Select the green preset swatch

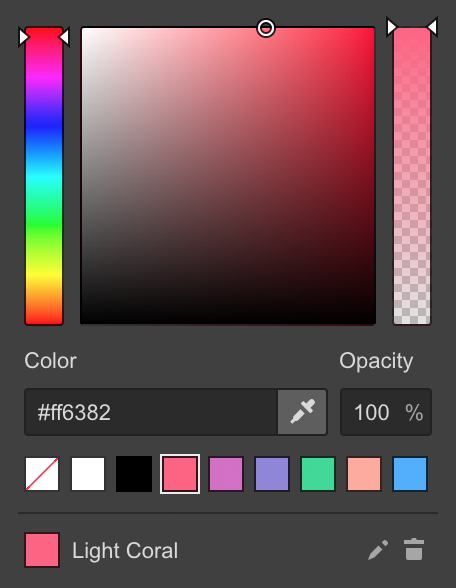pyautogui.click(x=318, y=474)
